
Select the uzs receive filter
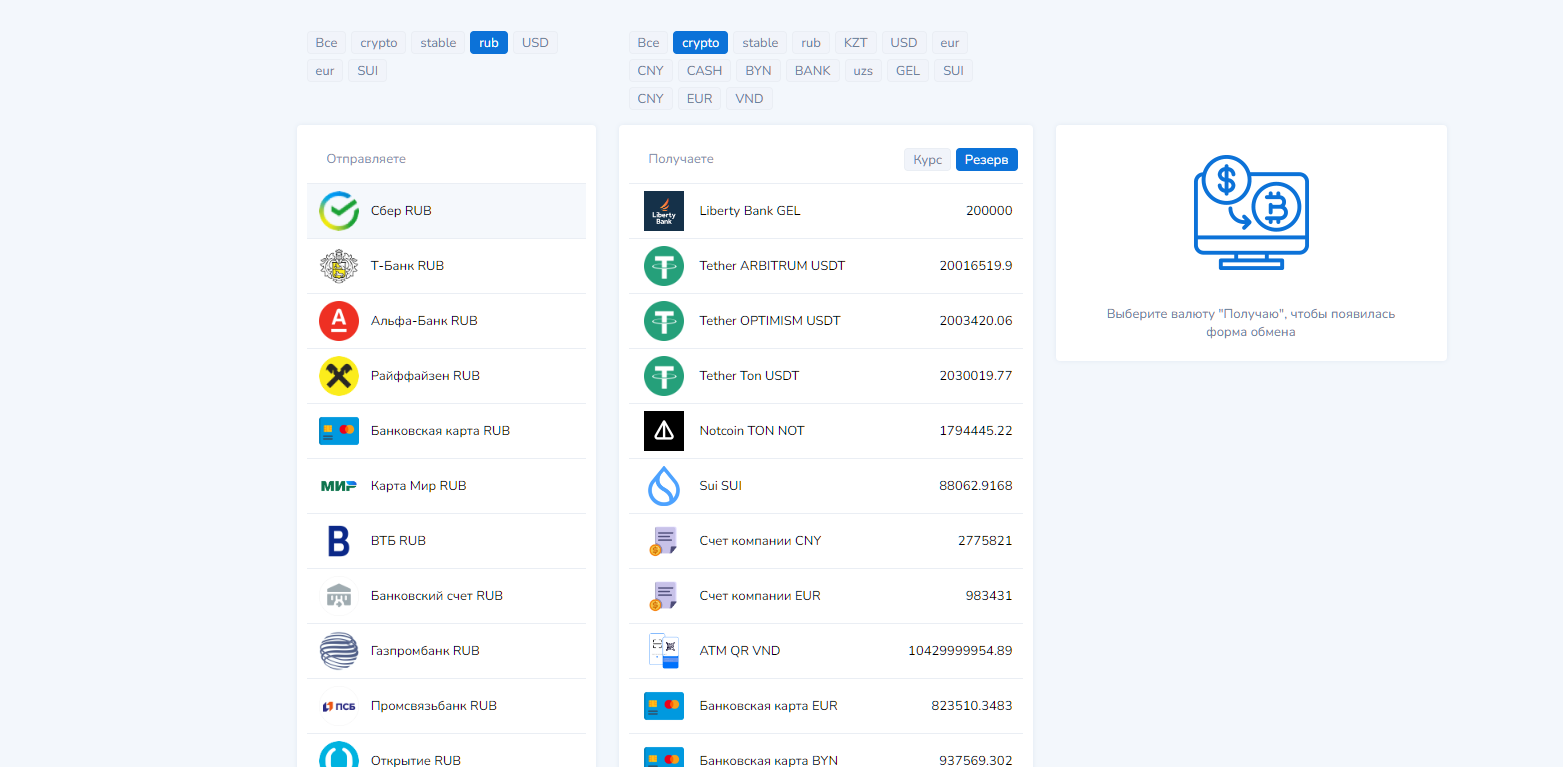pyautogui.click(x=862, y=70)
